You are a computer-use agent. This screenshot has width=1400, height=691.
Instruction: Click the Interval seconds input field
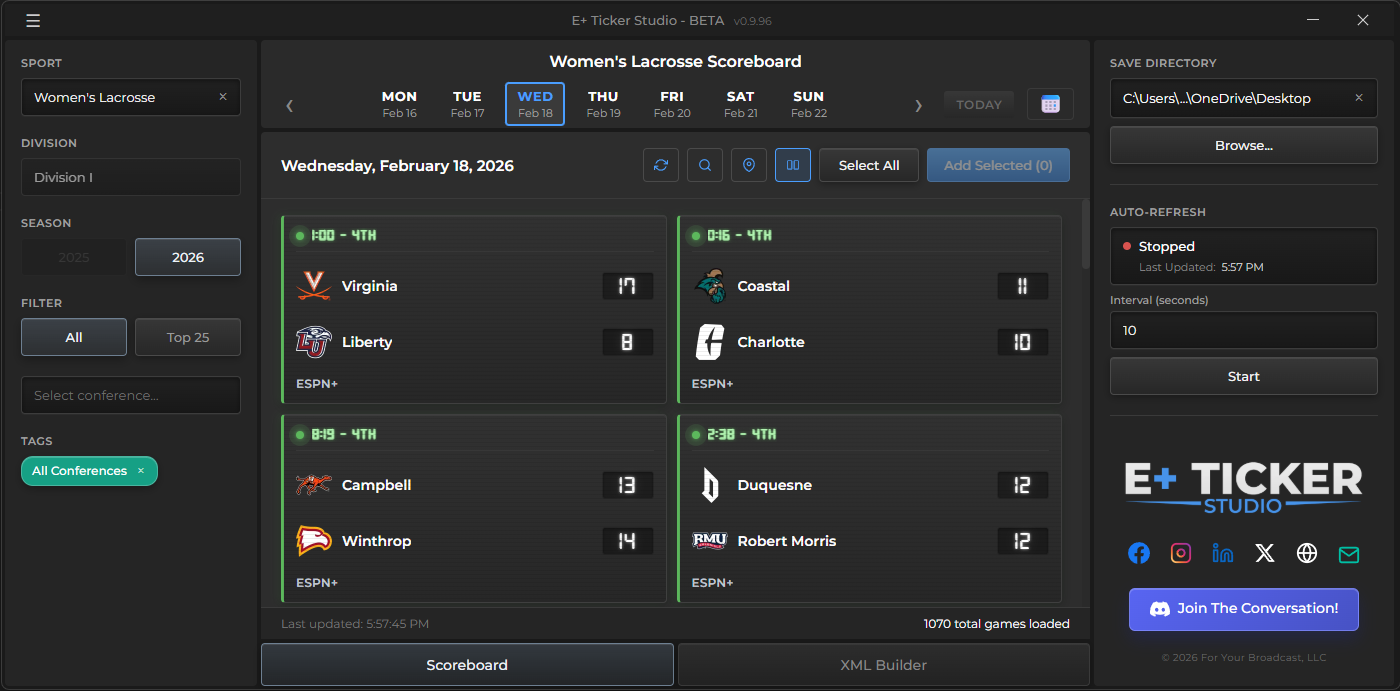pyautogui.click(x=1244, y=330)
